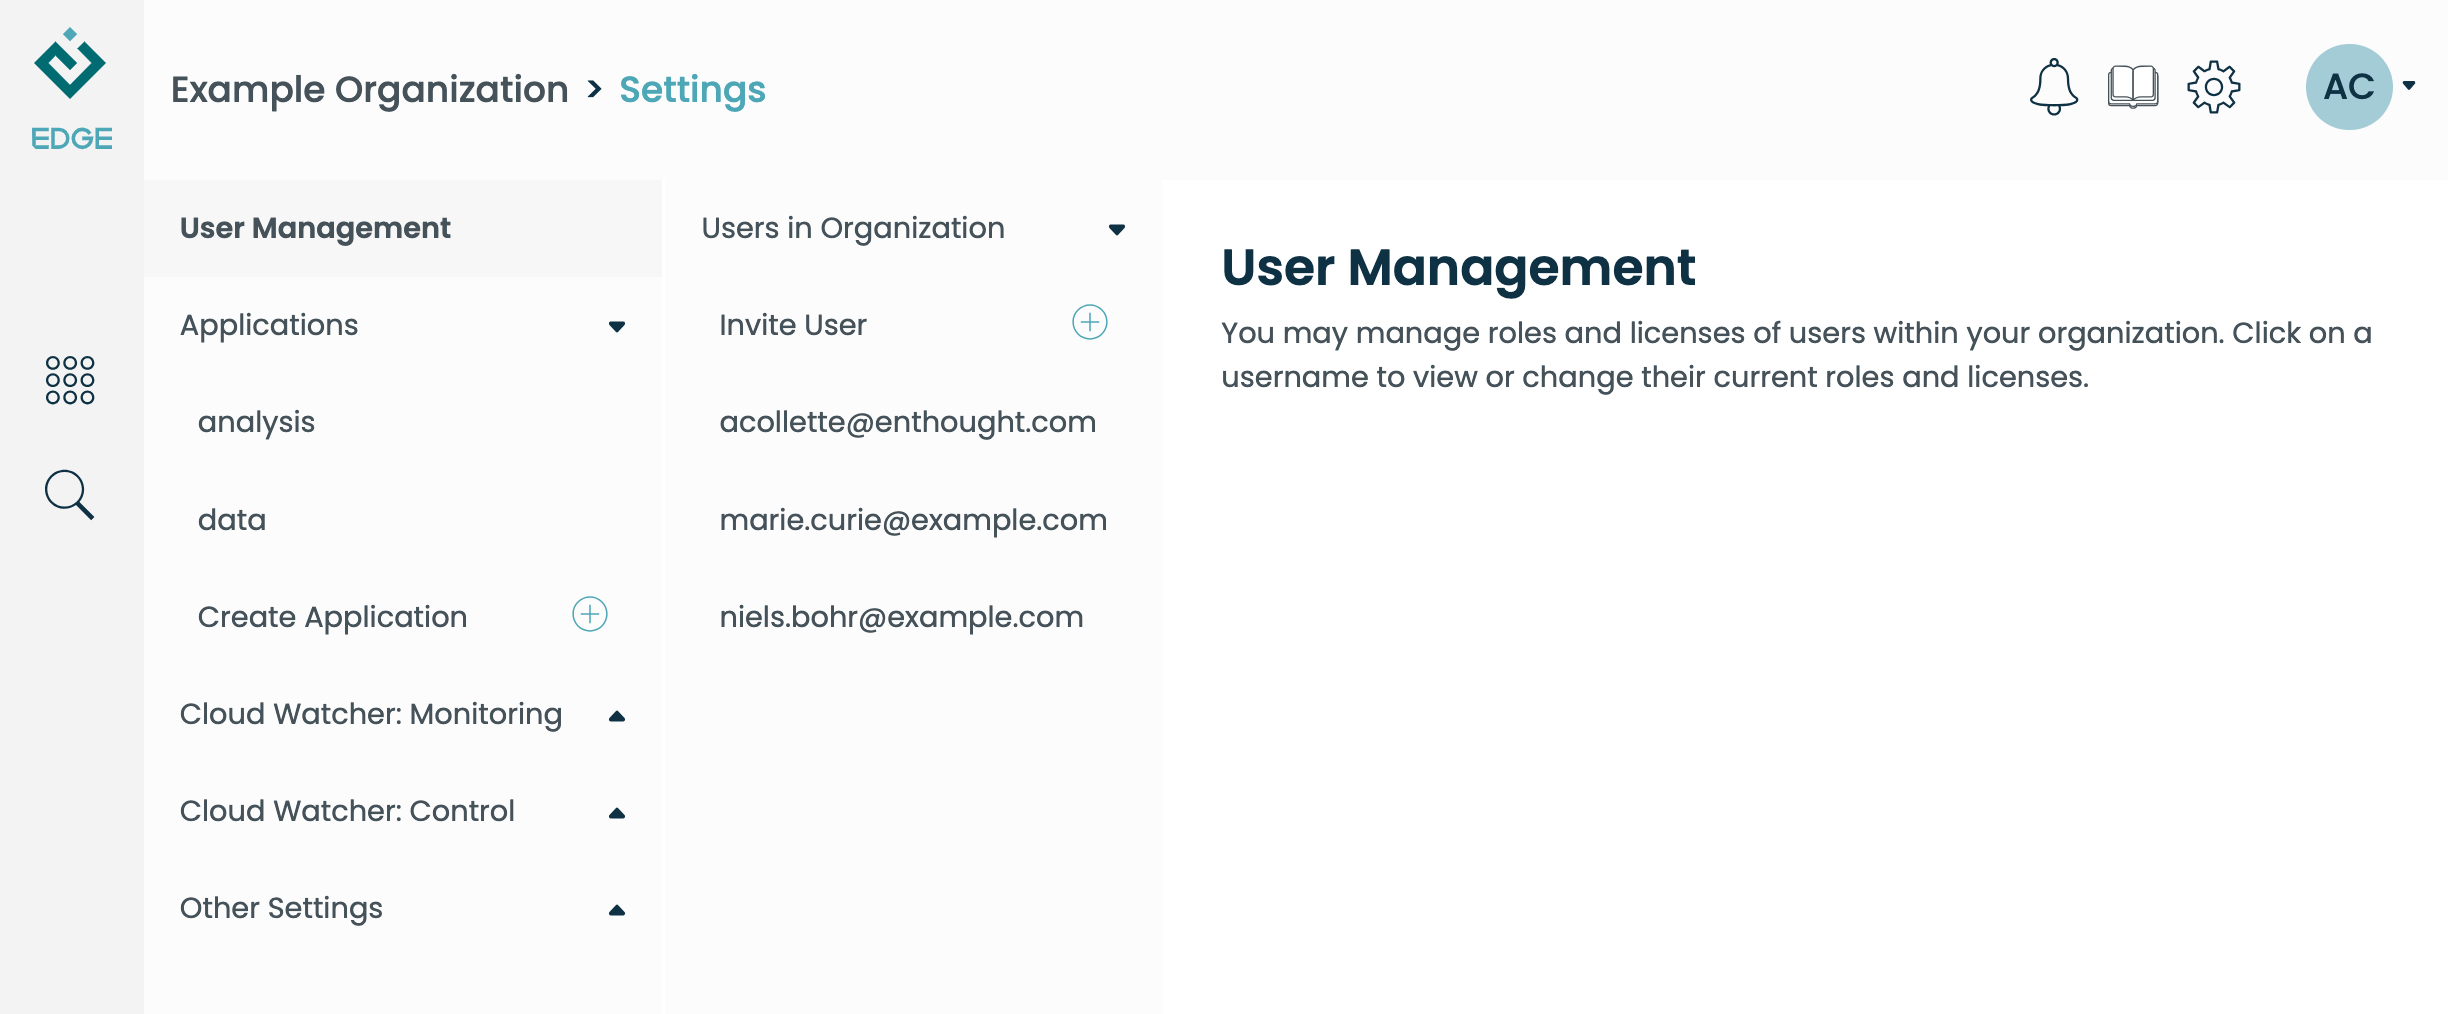Click the Example Organization breadcrumb
2448x1014 pixels.
click(x=369, y=90)
